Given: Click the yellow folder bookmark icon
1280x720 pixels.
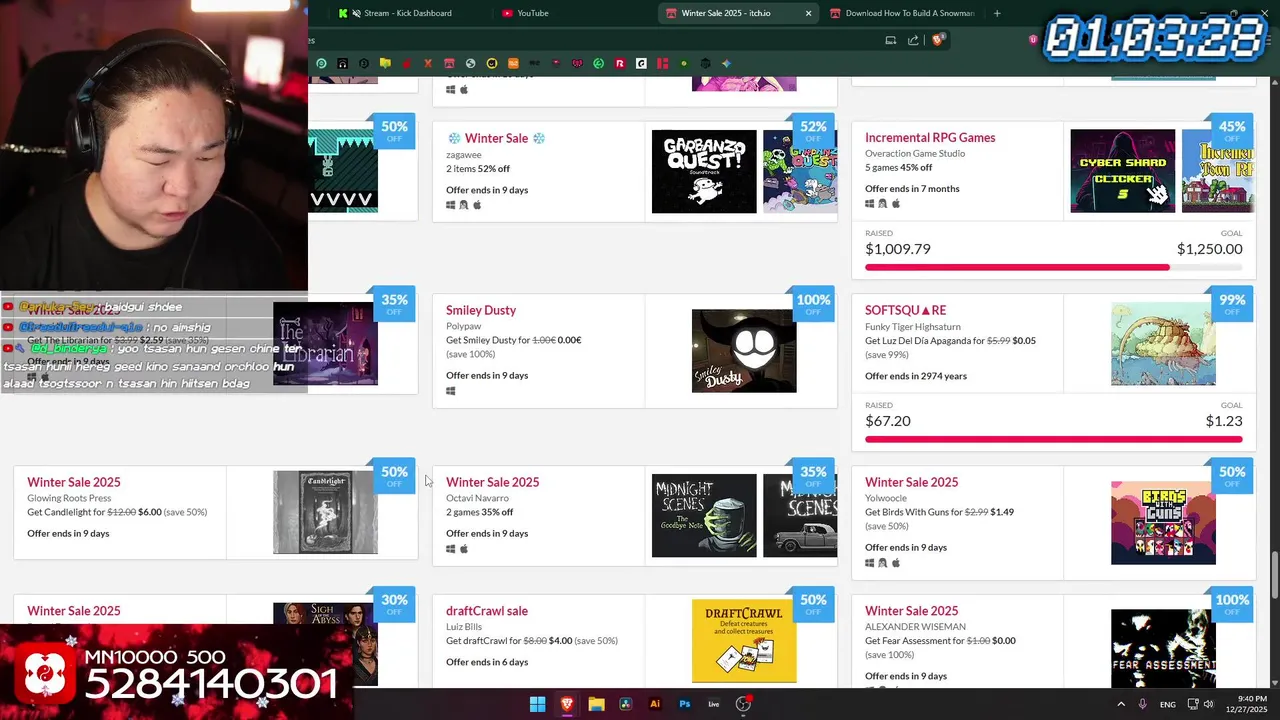Looking at the screenshot, I should (385, 63).
